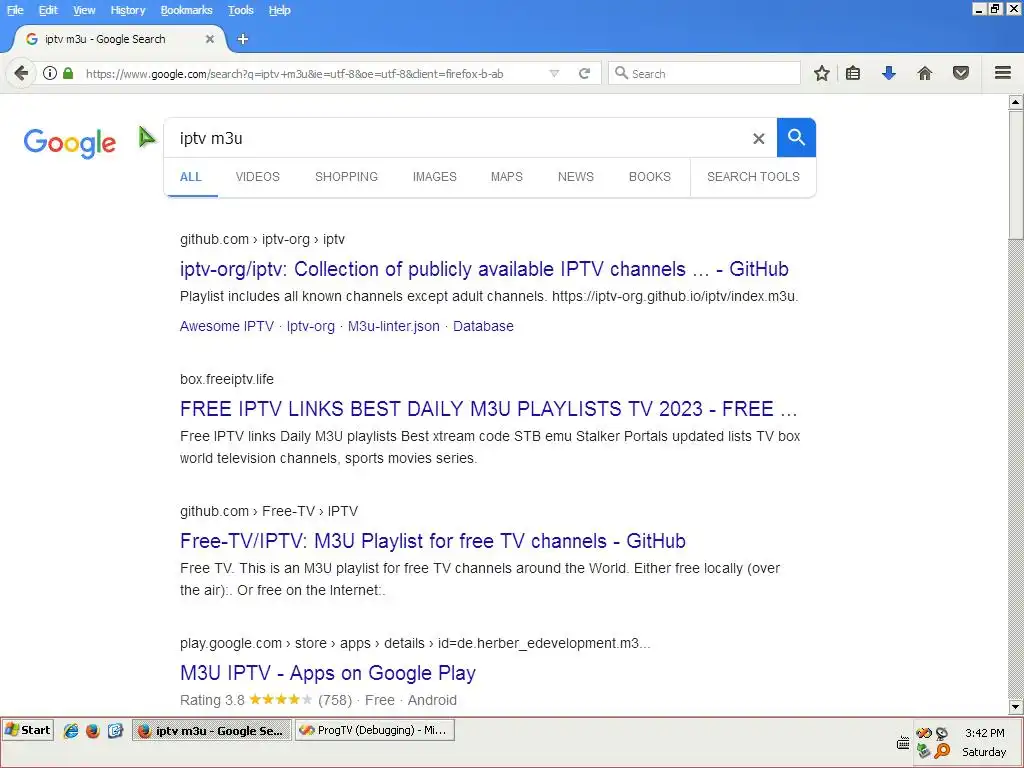Close the iptv m3u Google Search tab
The width and height of the screenshot is (1024, 768).
coord(210,39)
